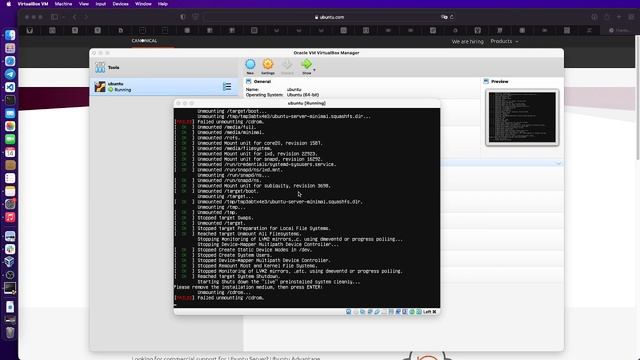Screen dimensions: 640x360
Task: Open the Input menu
Action: click(100, 4)
